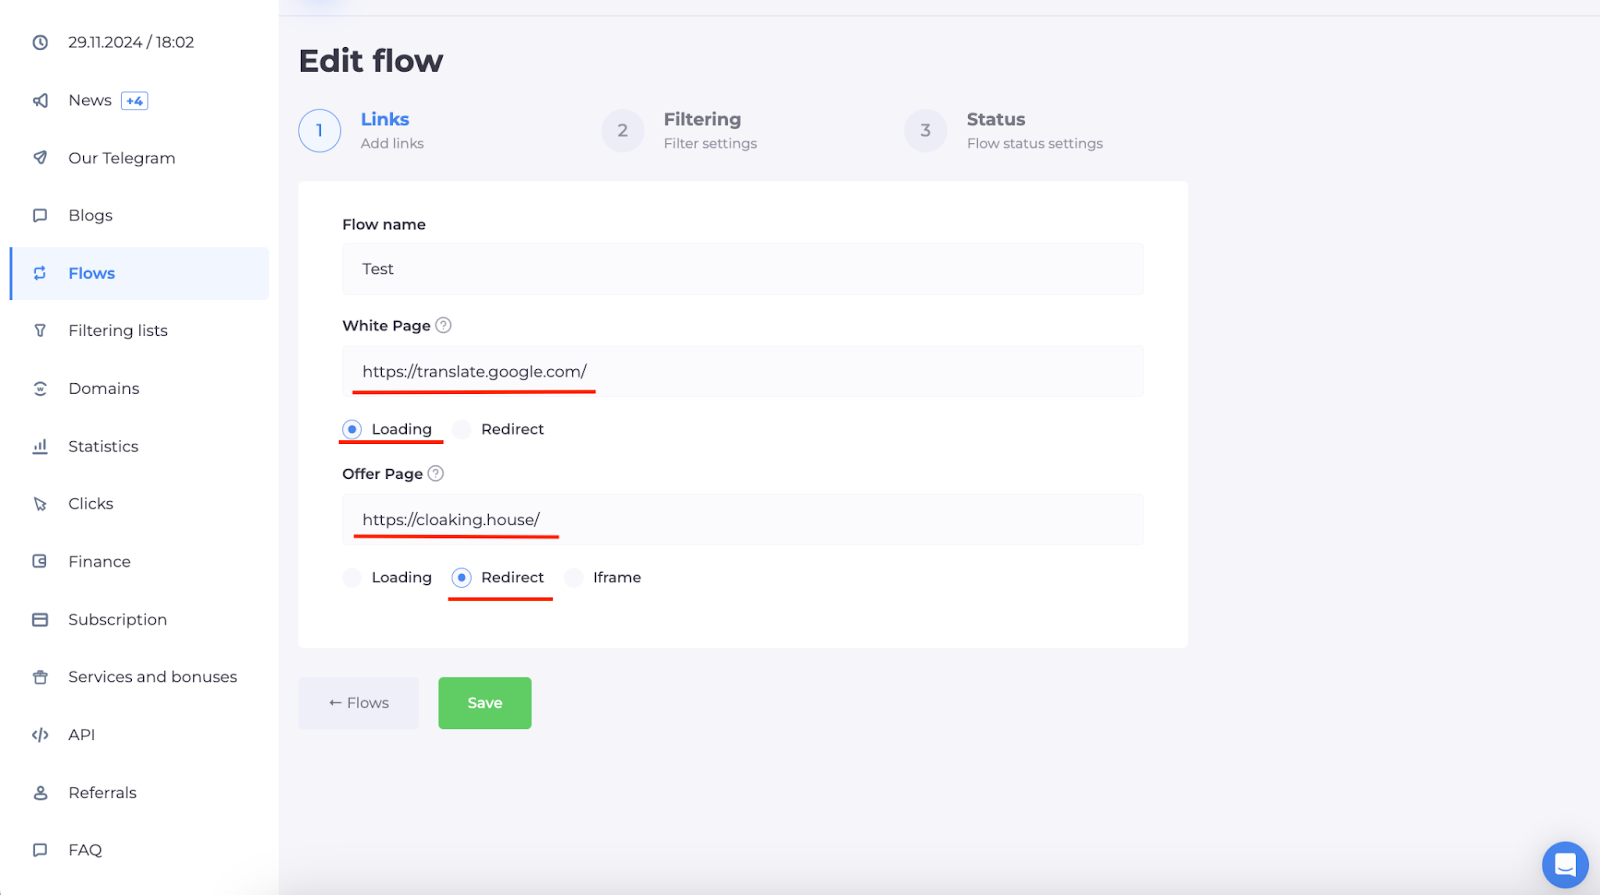
Task: Click the Domains sidebar icon
Action: point(40,388)
